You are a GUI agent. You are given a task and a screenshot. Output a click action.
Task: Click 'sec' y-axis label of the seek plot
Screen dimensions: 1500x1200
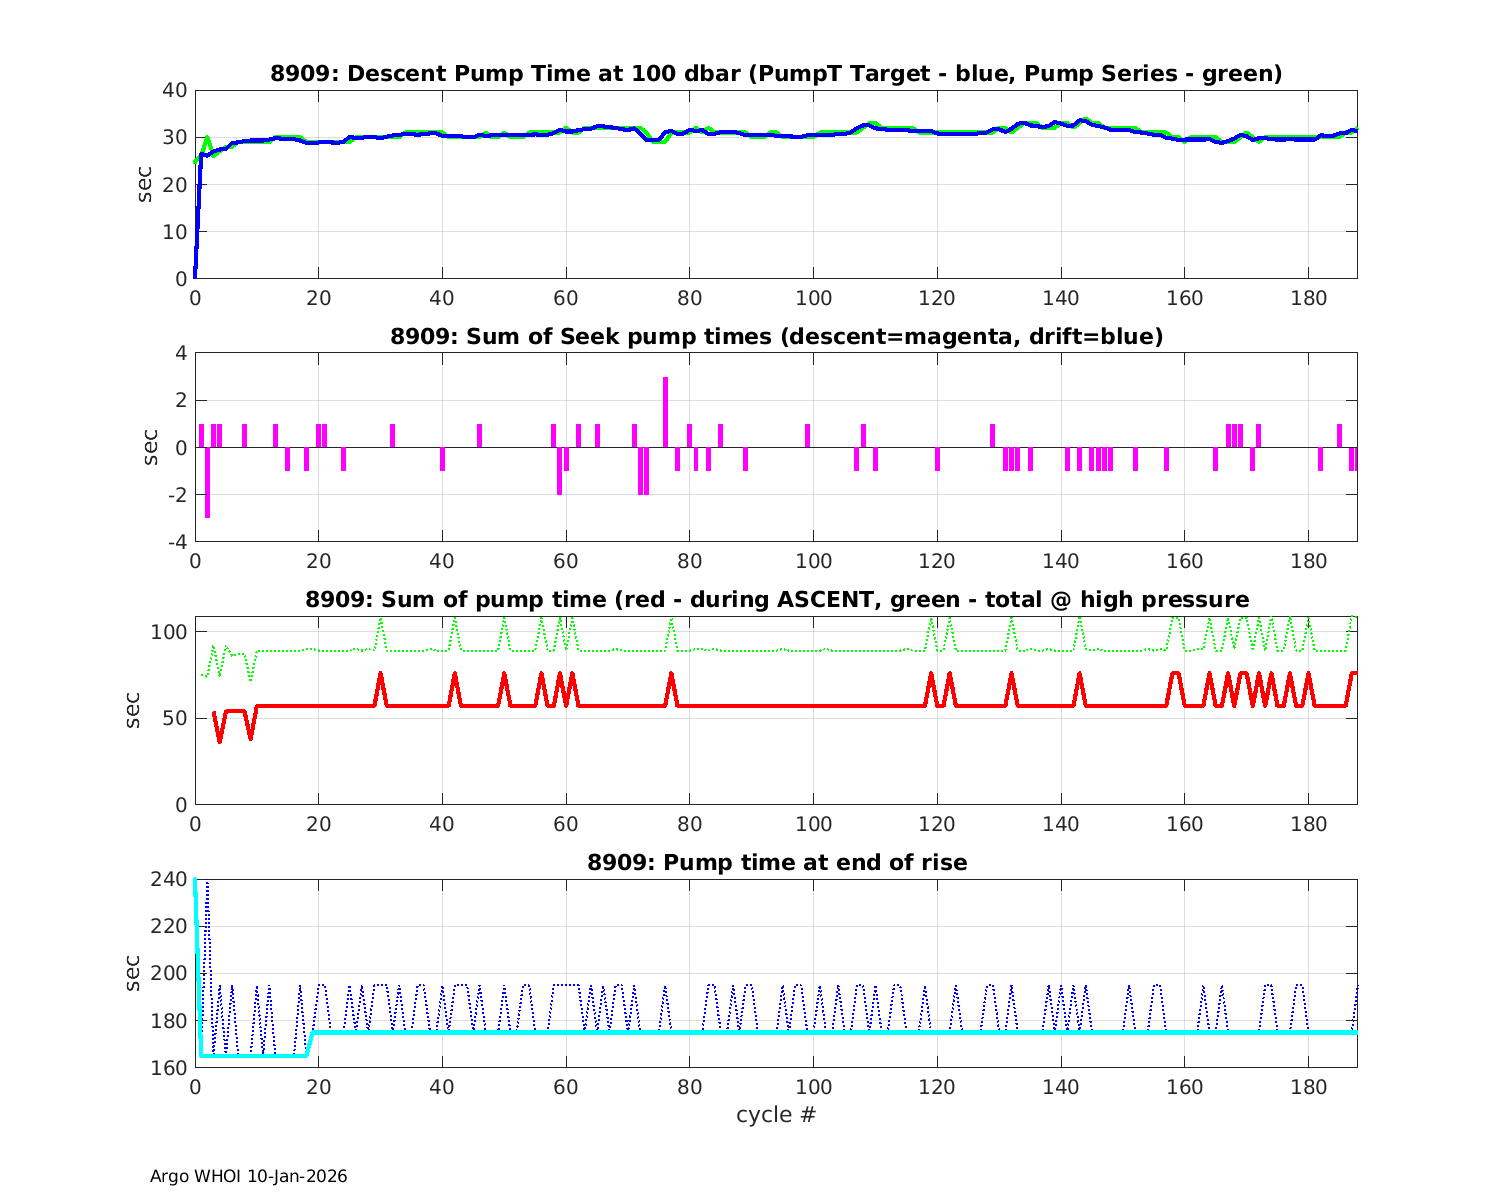(146, 447)
